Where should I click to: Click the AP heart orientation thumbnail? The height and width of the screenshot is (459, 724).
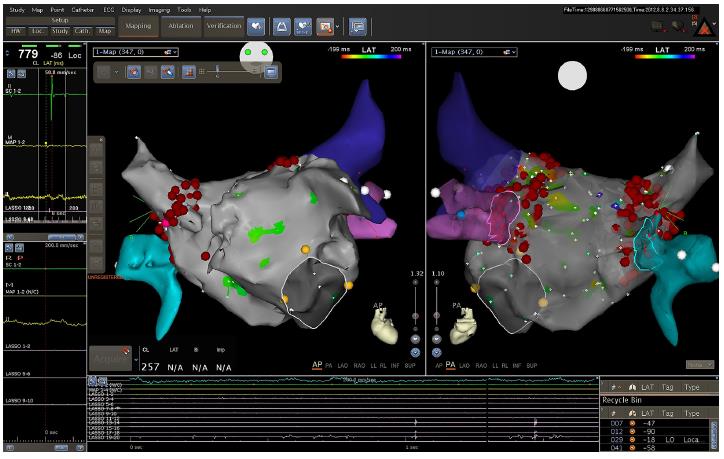(384, 321)
